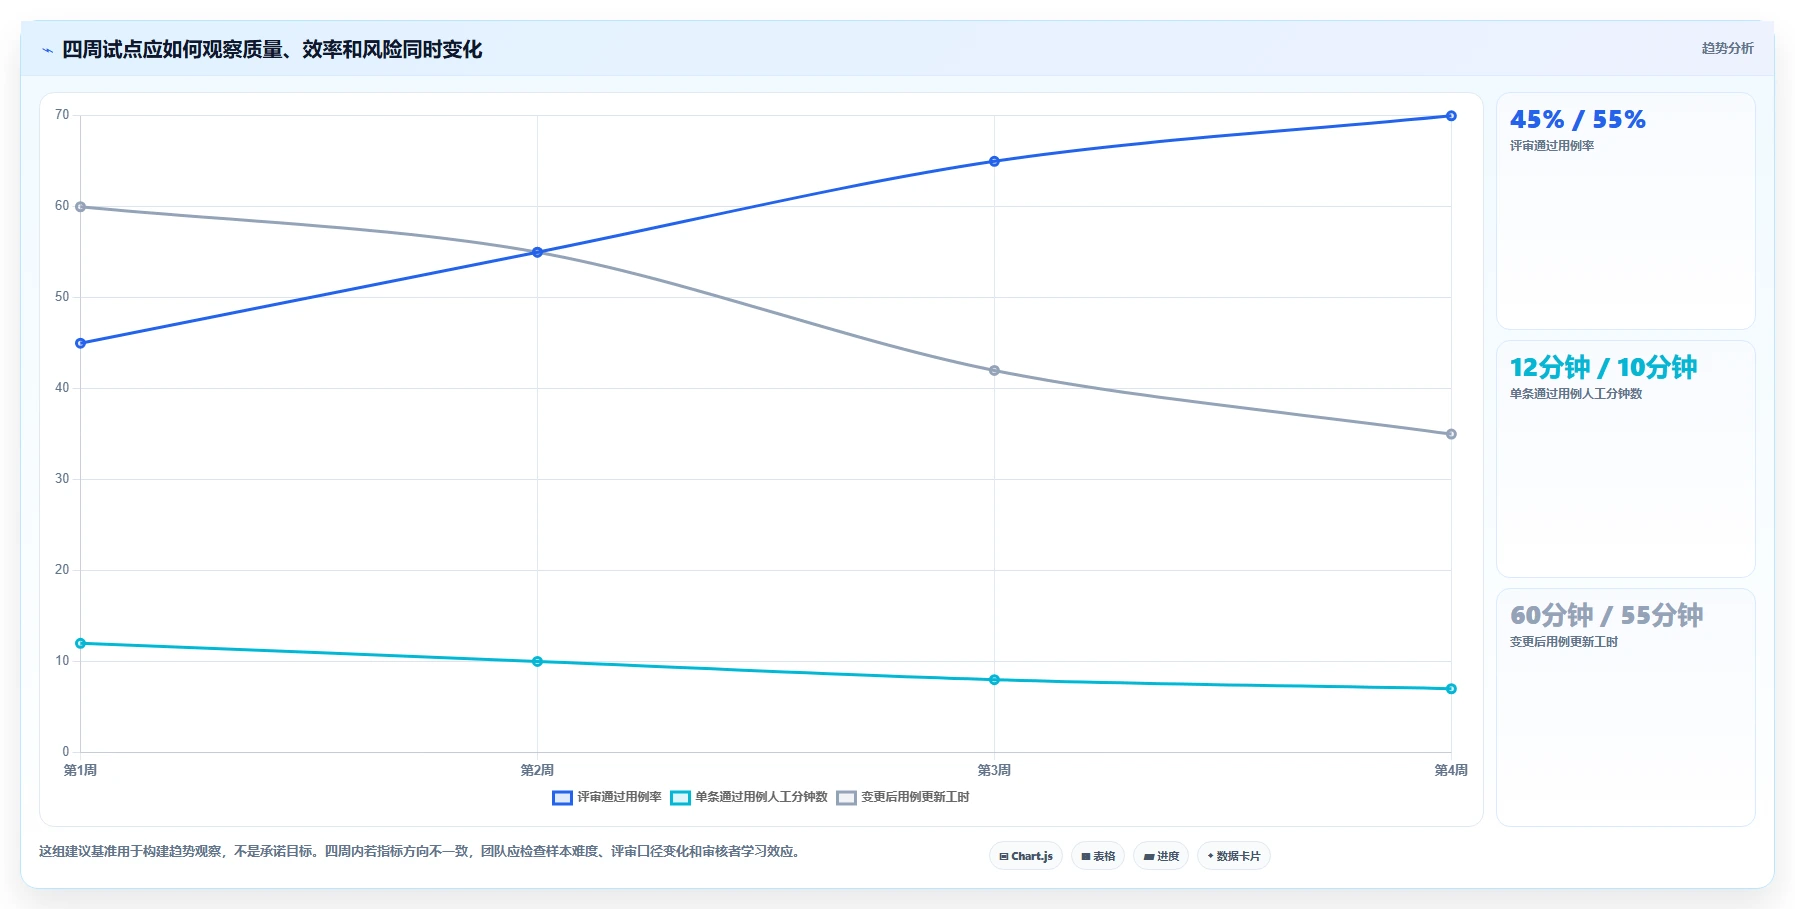Click the blue data point at 第3周 (65)
Viewport: 1795px width, 909px height.
pyautogui.click(x=994, y=161)
